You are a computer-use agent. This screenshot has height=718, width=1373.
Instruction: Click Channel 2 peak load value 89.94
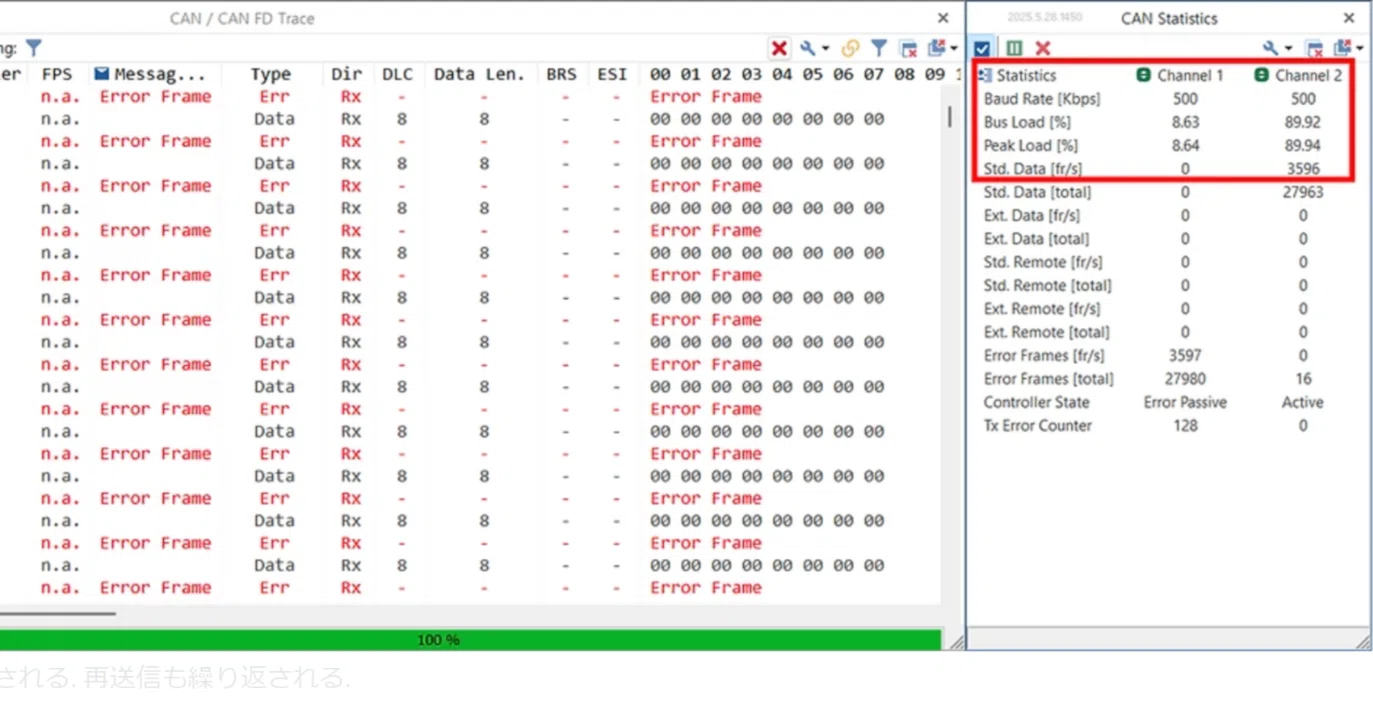[x=1302, y=145]
